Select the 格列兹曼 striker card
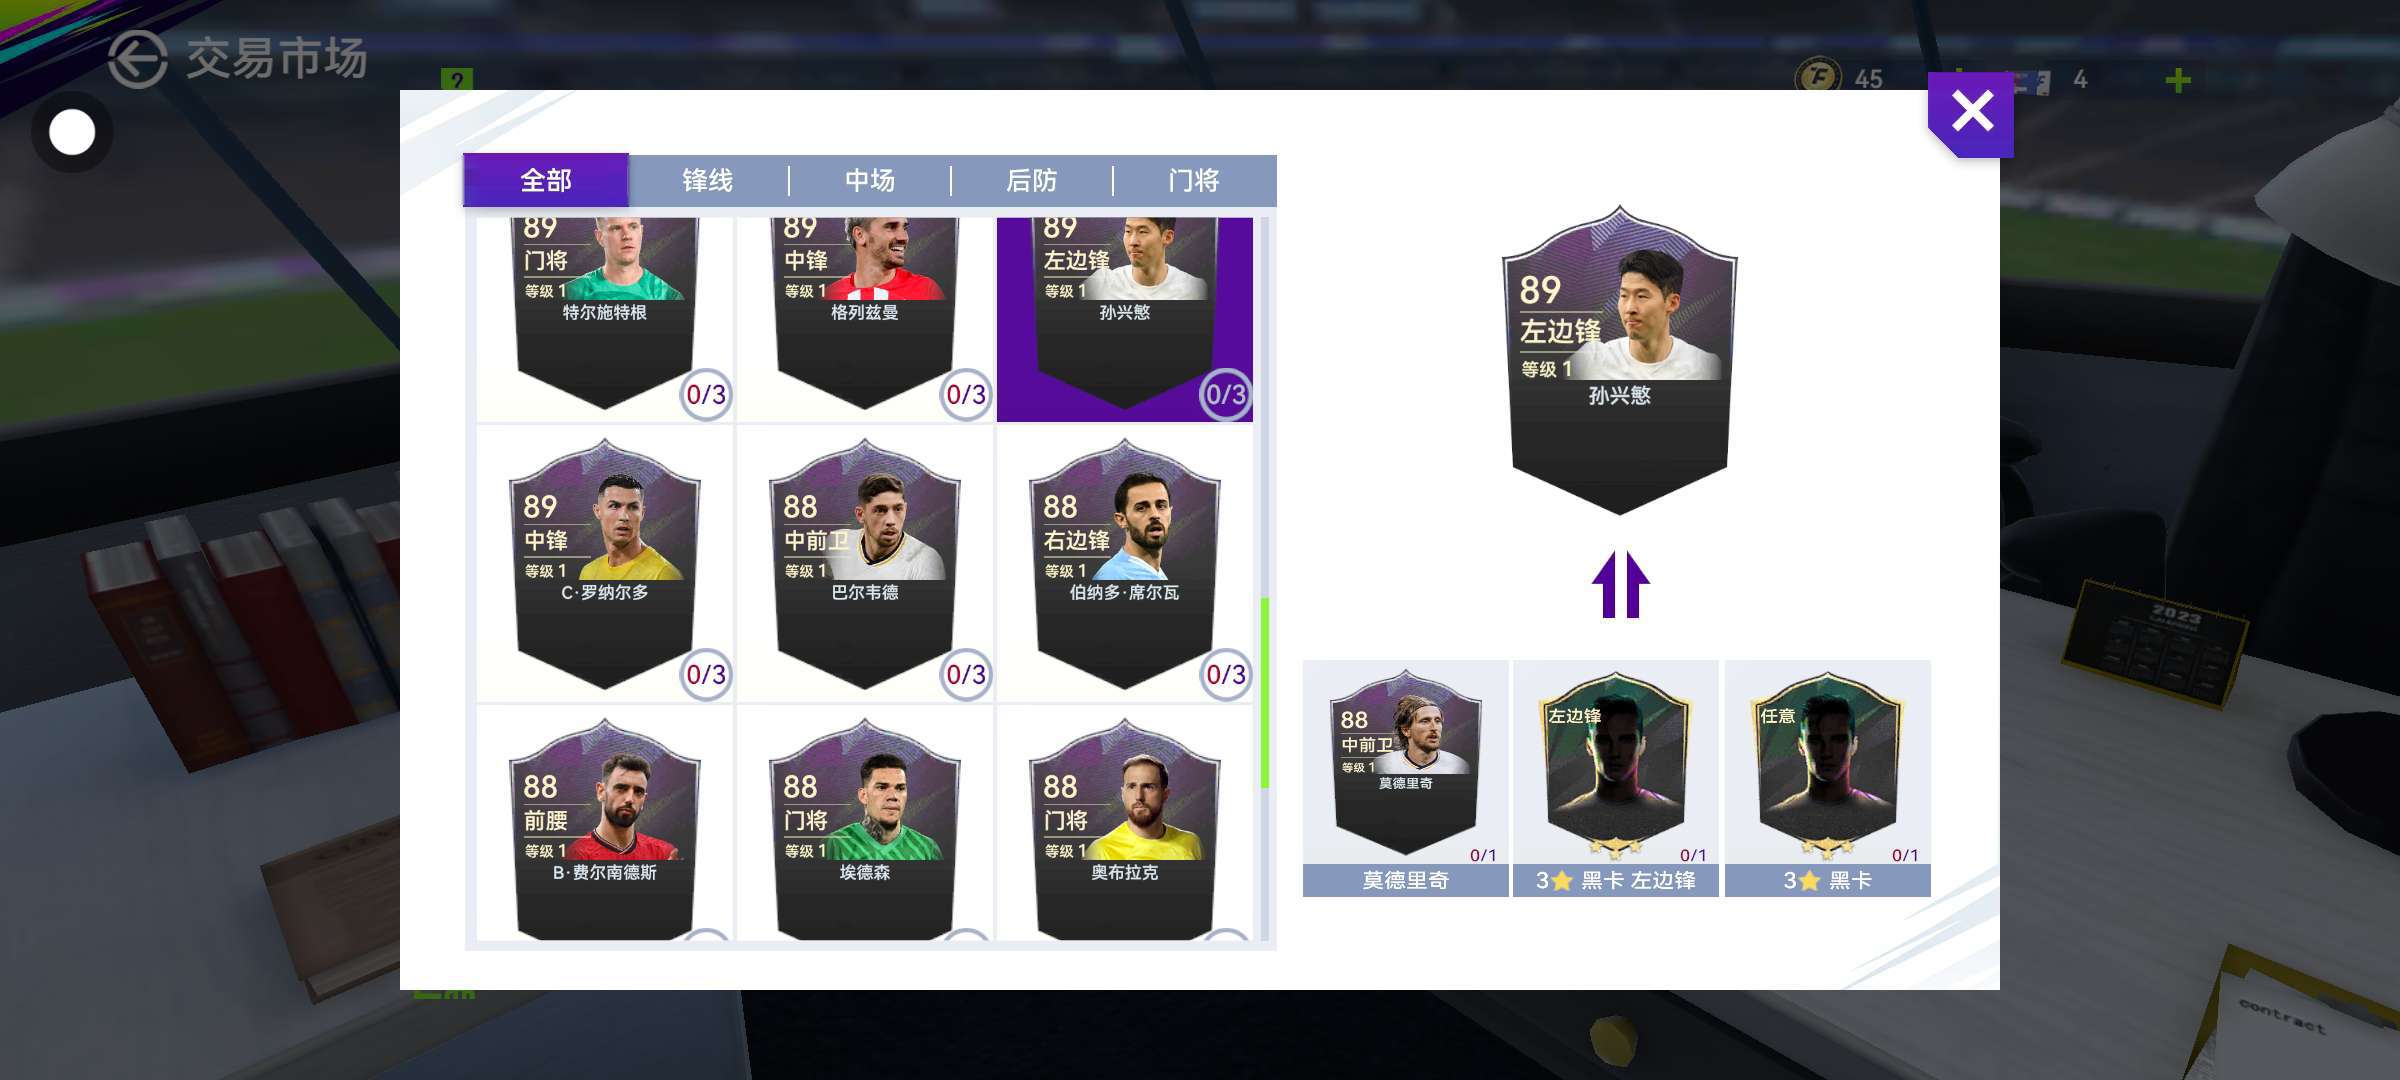2400x1080 pixels. (x=865, y=318)
